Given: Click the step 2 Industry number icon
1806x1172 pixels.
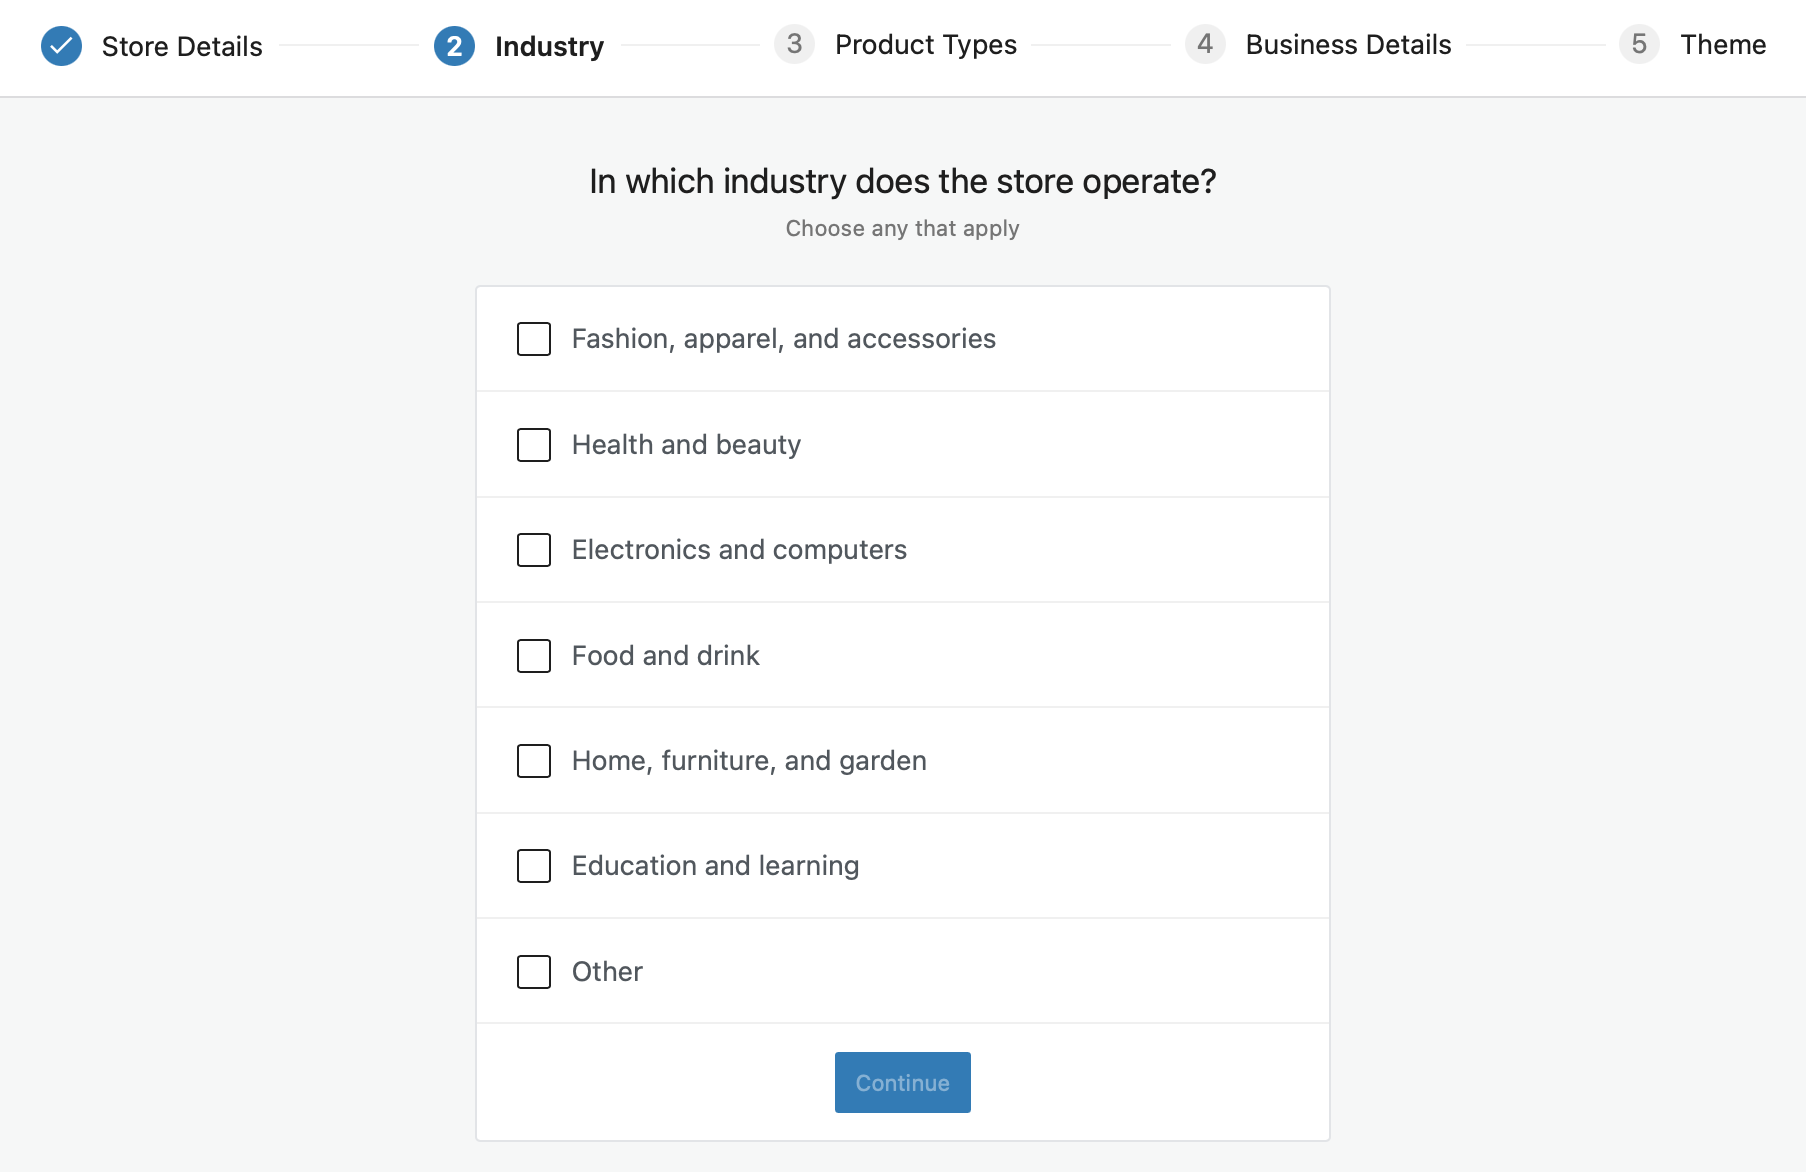Looking at the screenshot, I should [454, 46].
